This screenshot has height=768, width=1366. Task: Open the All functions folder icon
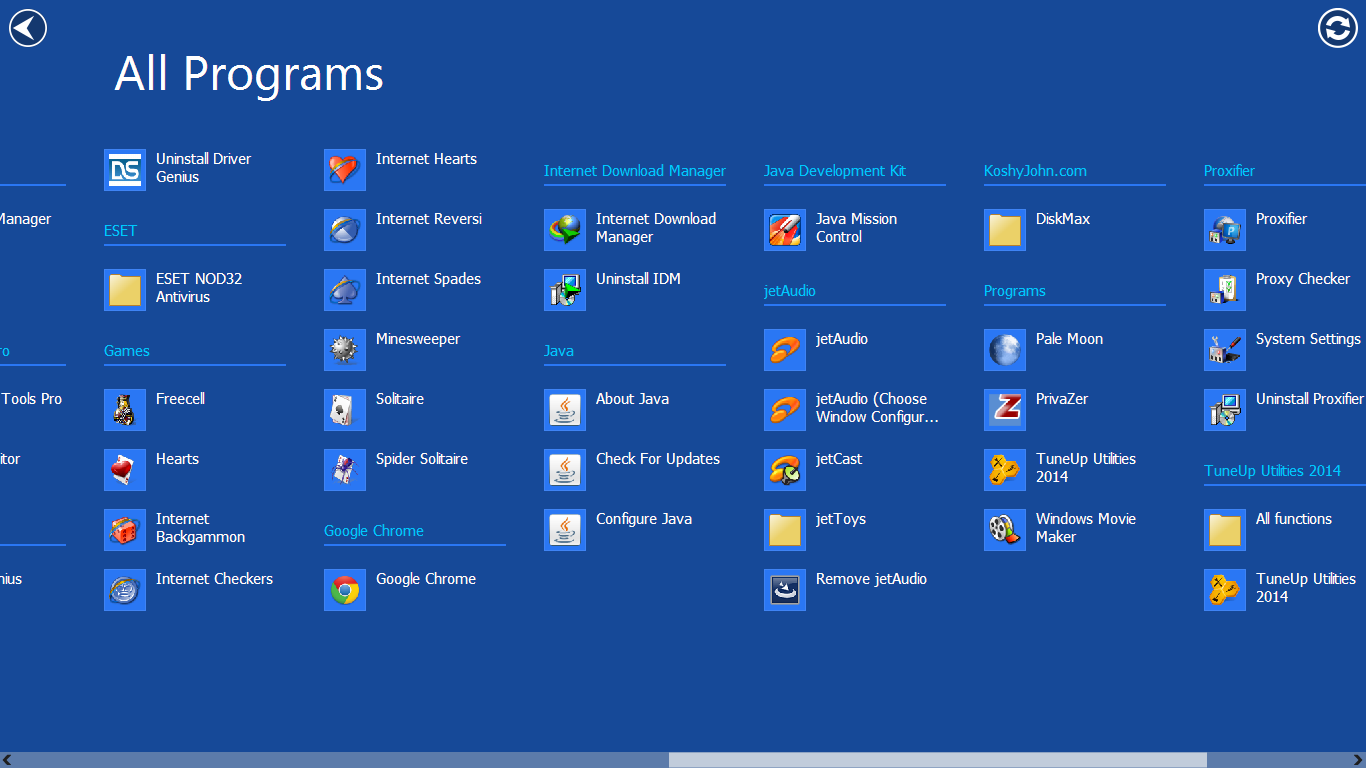pyautogui.click(x=1225, y=530)
